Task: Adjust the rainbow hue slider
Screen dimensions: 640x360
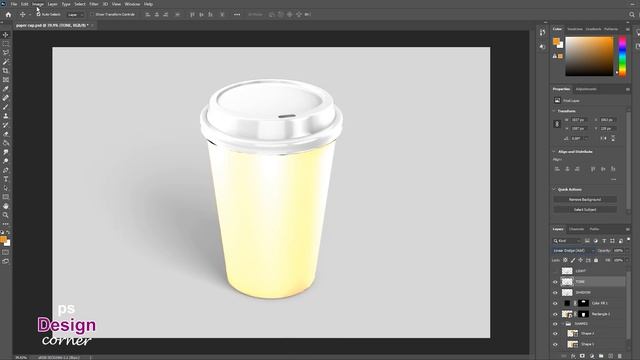Action: tap(622, 56)
